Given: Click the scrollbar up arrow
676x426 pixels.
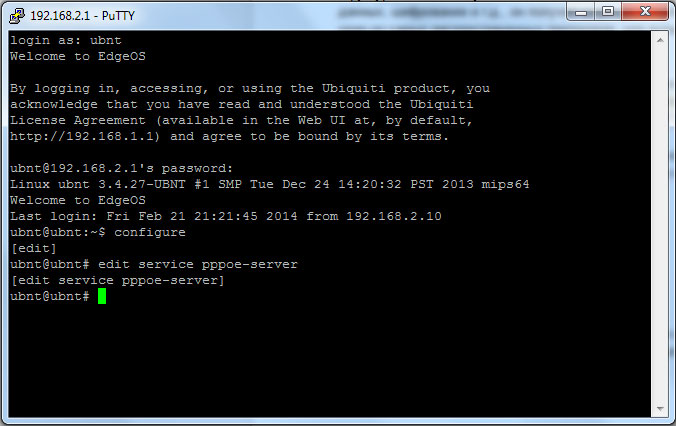Looking at the screenshot, I should click(659, 37).
